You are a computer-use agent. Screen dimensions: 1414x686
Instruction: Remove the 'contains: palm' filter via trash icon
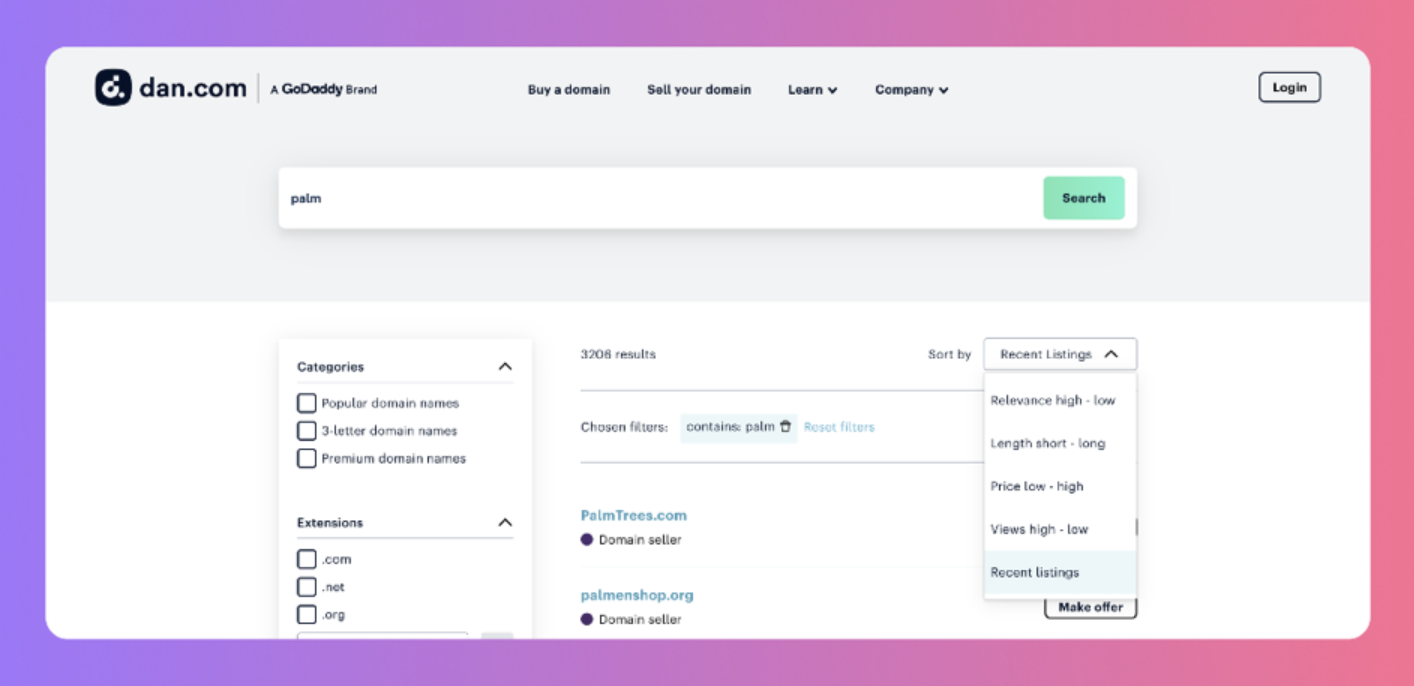785,426
